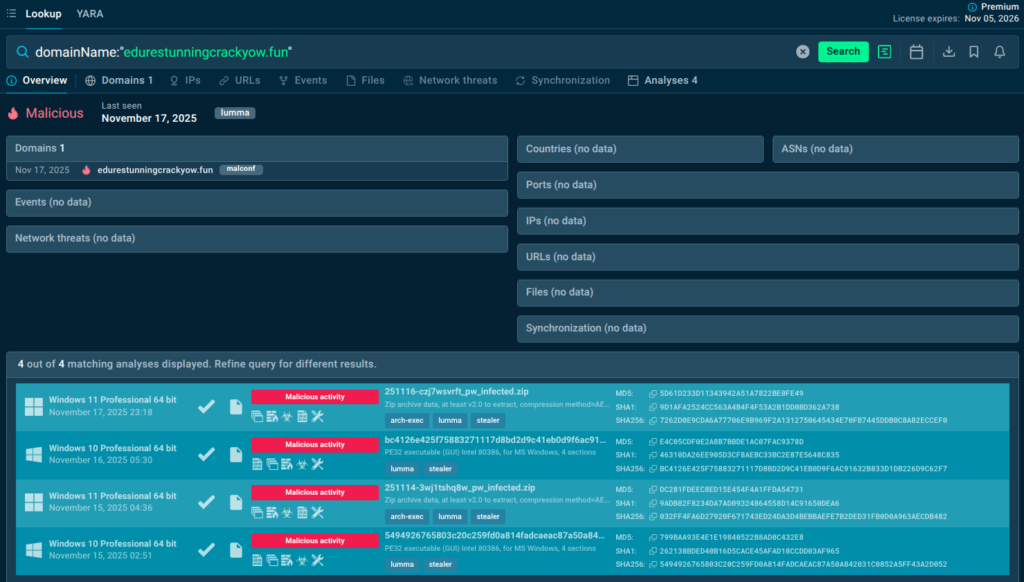Open the calendar date range picker

[916, 52]
